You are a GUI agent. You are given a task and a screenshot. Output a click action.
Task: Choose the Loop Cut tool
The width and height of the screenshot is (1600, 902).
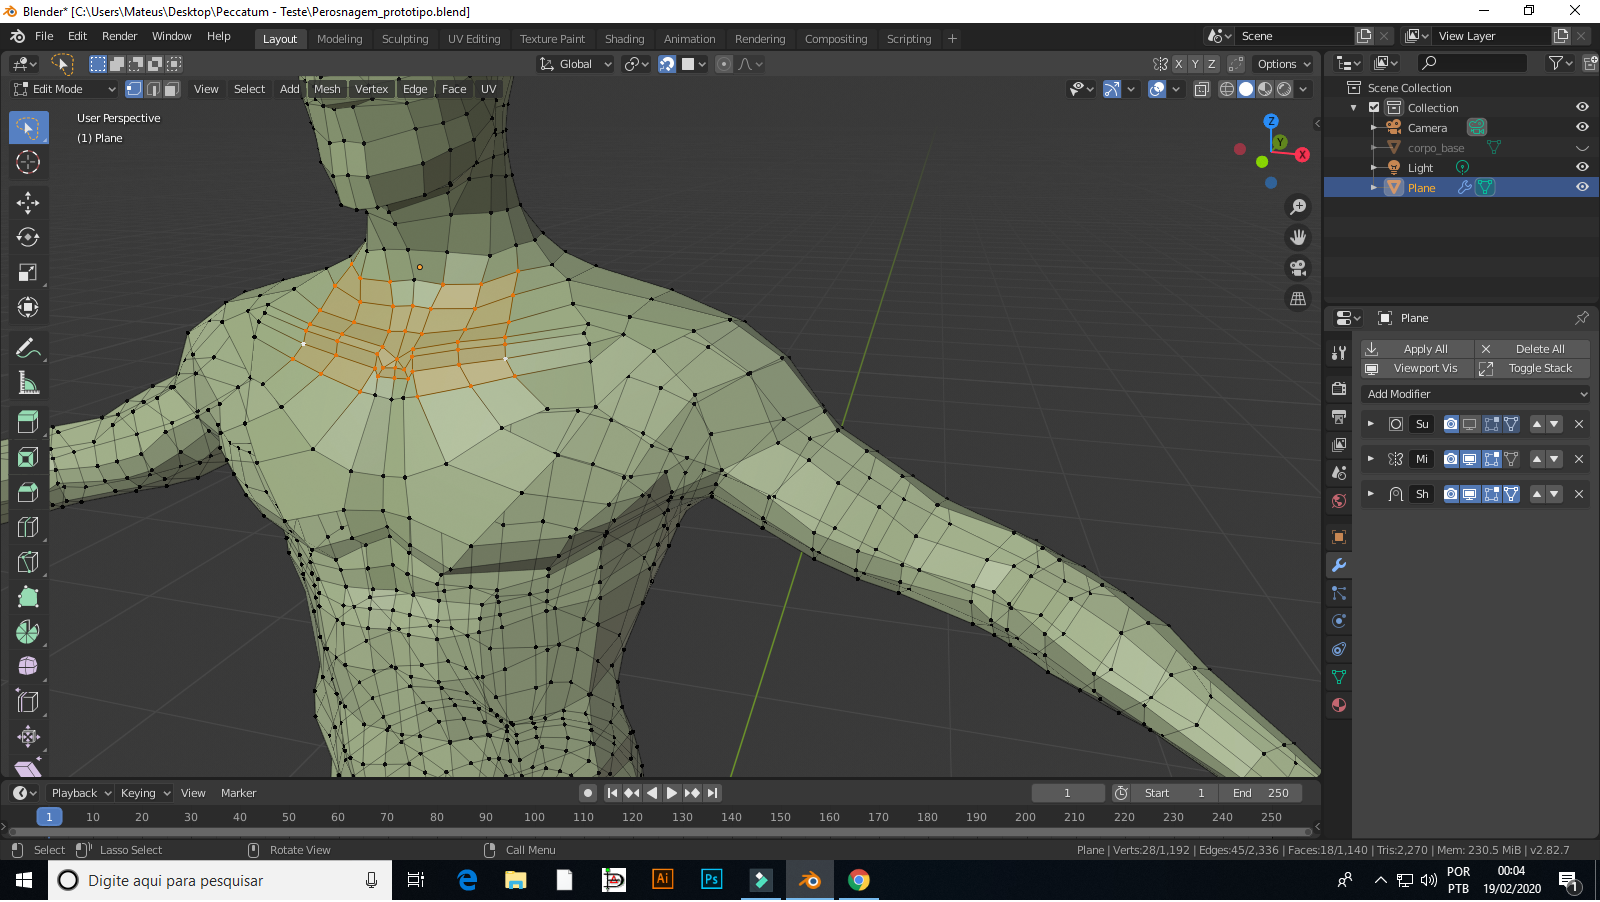[x=28, y=527]
